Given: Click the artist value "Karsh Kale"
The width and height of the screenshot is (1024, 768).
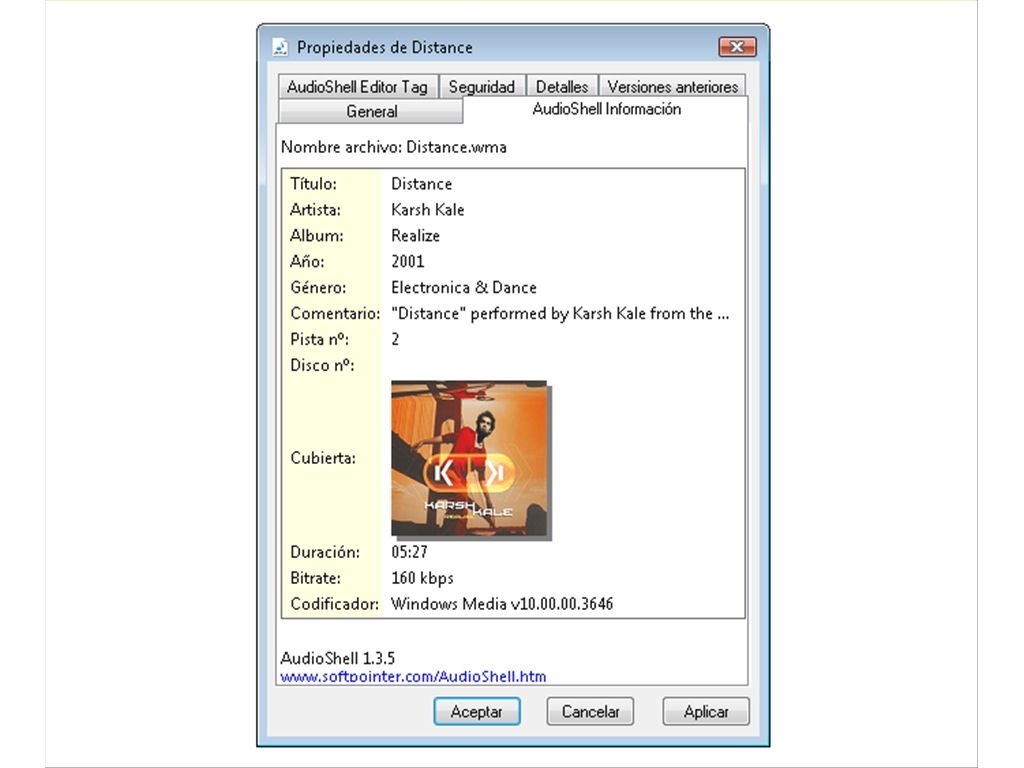Looking at the screenshot, I should click(x=428, y=210).
